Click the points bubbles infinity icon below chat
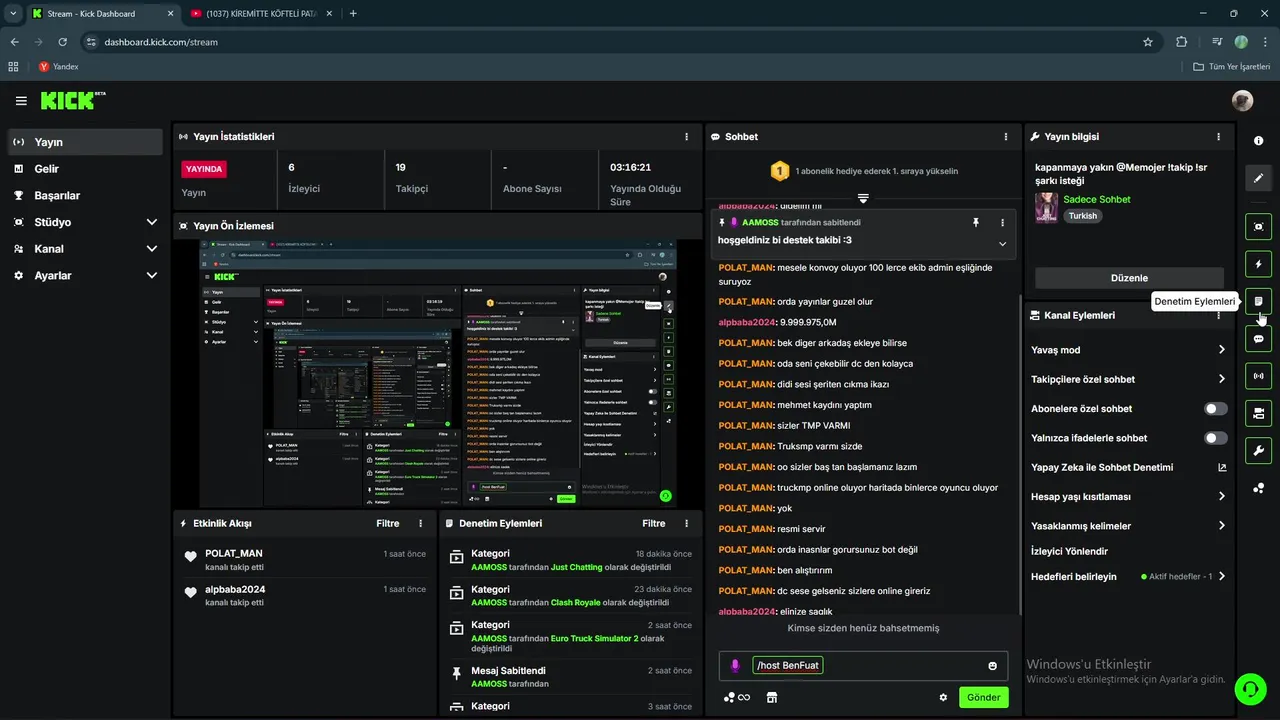The width and height of the screenshot is (1280, 720). coord(737,697)
